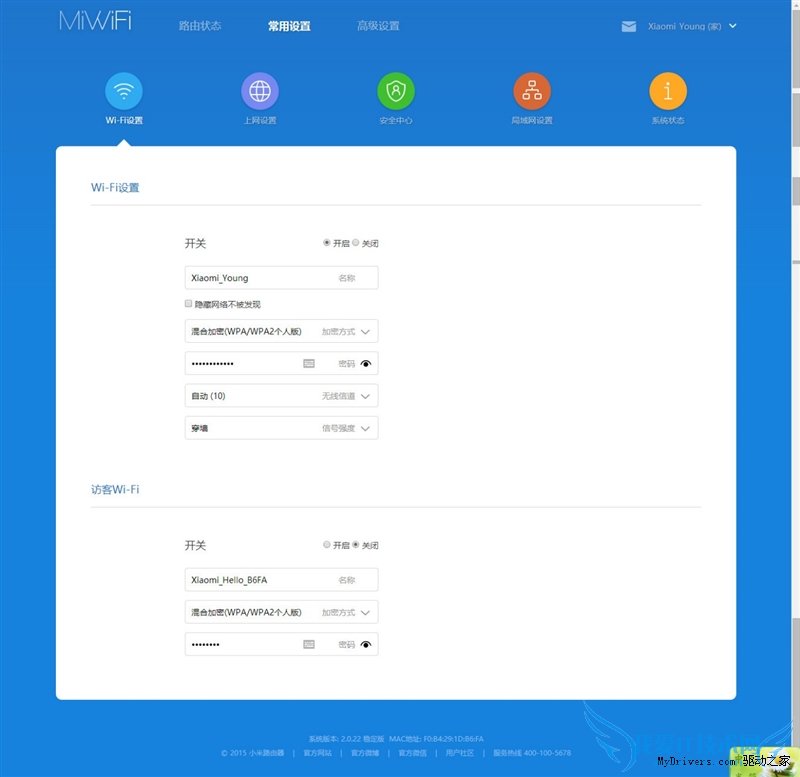Viewport: 800px width, 777px height.
Task: Click the MiWiFi logo
Action: point(95,21)
